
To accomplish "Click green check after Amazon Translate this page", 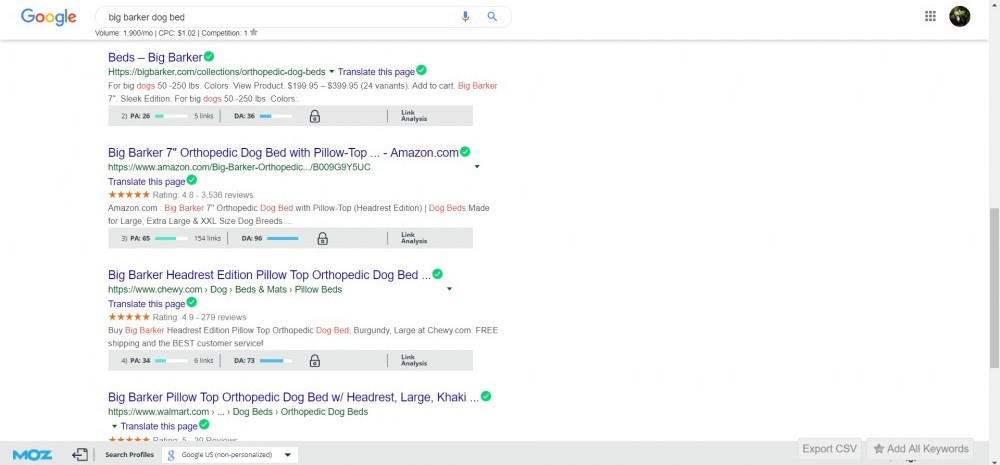I will 191,180.
